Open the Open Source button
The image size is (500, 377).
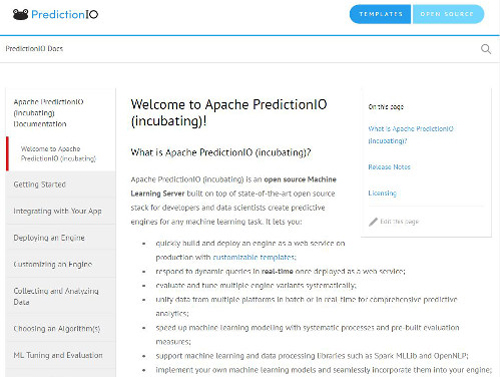click(x=448, y=14)
